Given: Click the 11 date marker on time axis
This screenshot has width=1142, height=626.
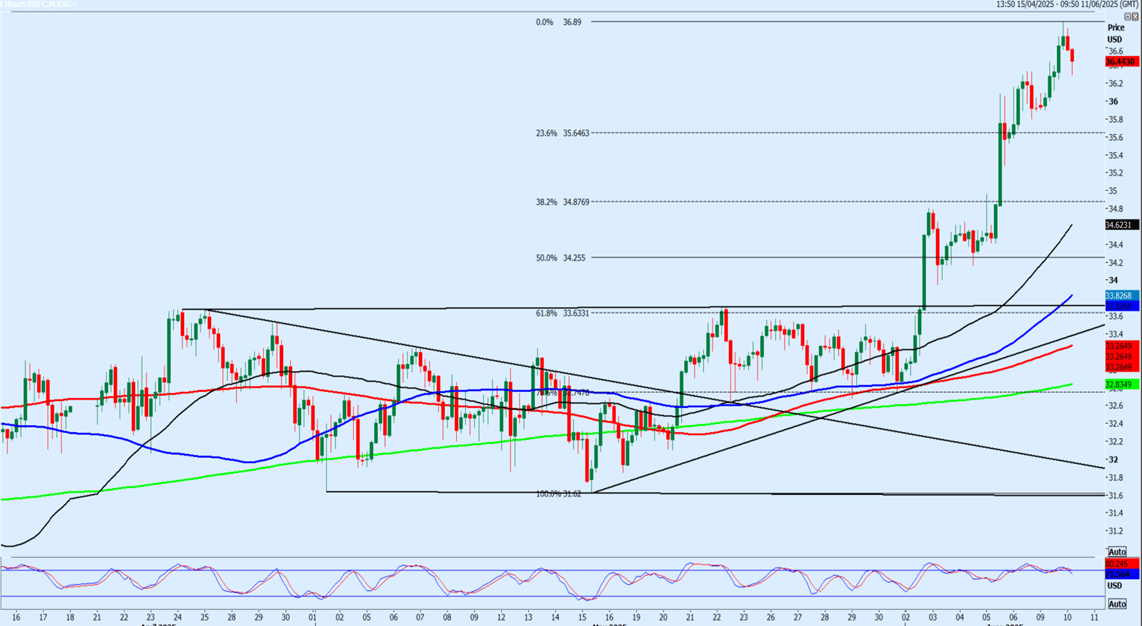Looking at the screenshot, I should 1095,616.
